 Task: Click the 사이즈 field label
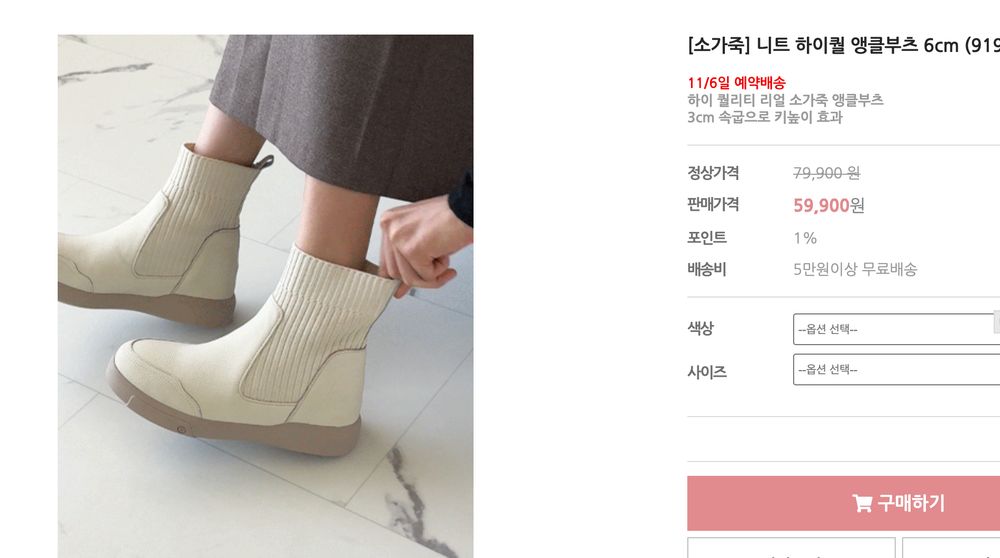707,372
